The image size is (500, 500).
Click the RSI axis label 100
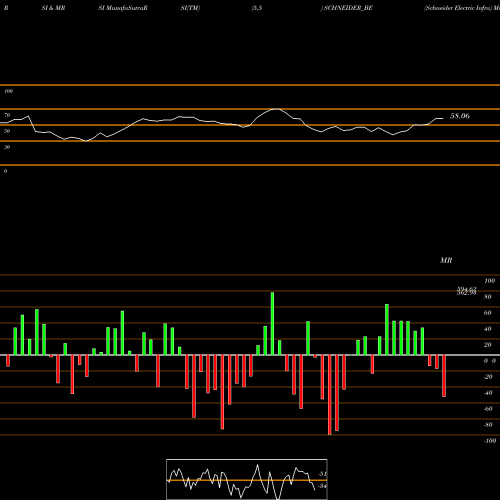(8, 91)
